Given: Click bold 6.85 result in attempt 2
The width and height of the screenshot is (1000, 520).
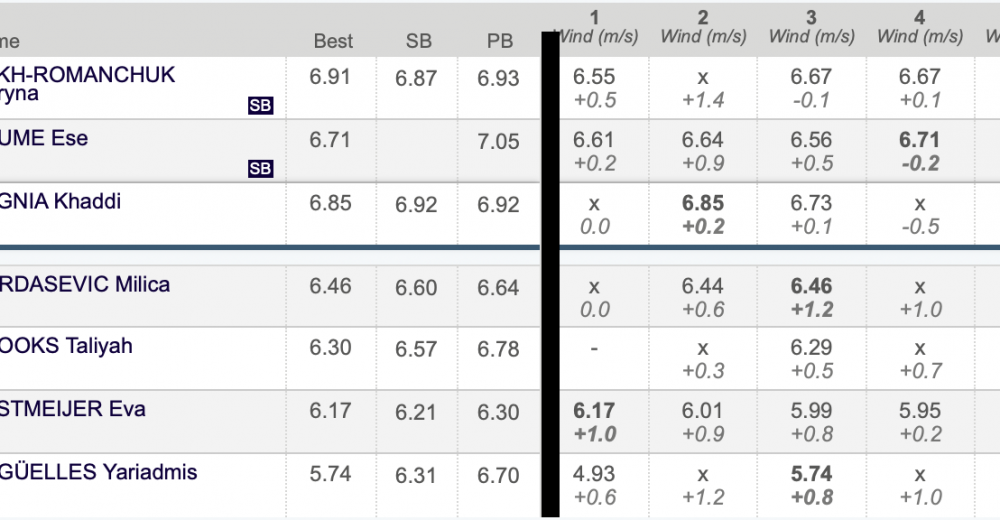Looking at the screenshot, I should coord(703,203).
